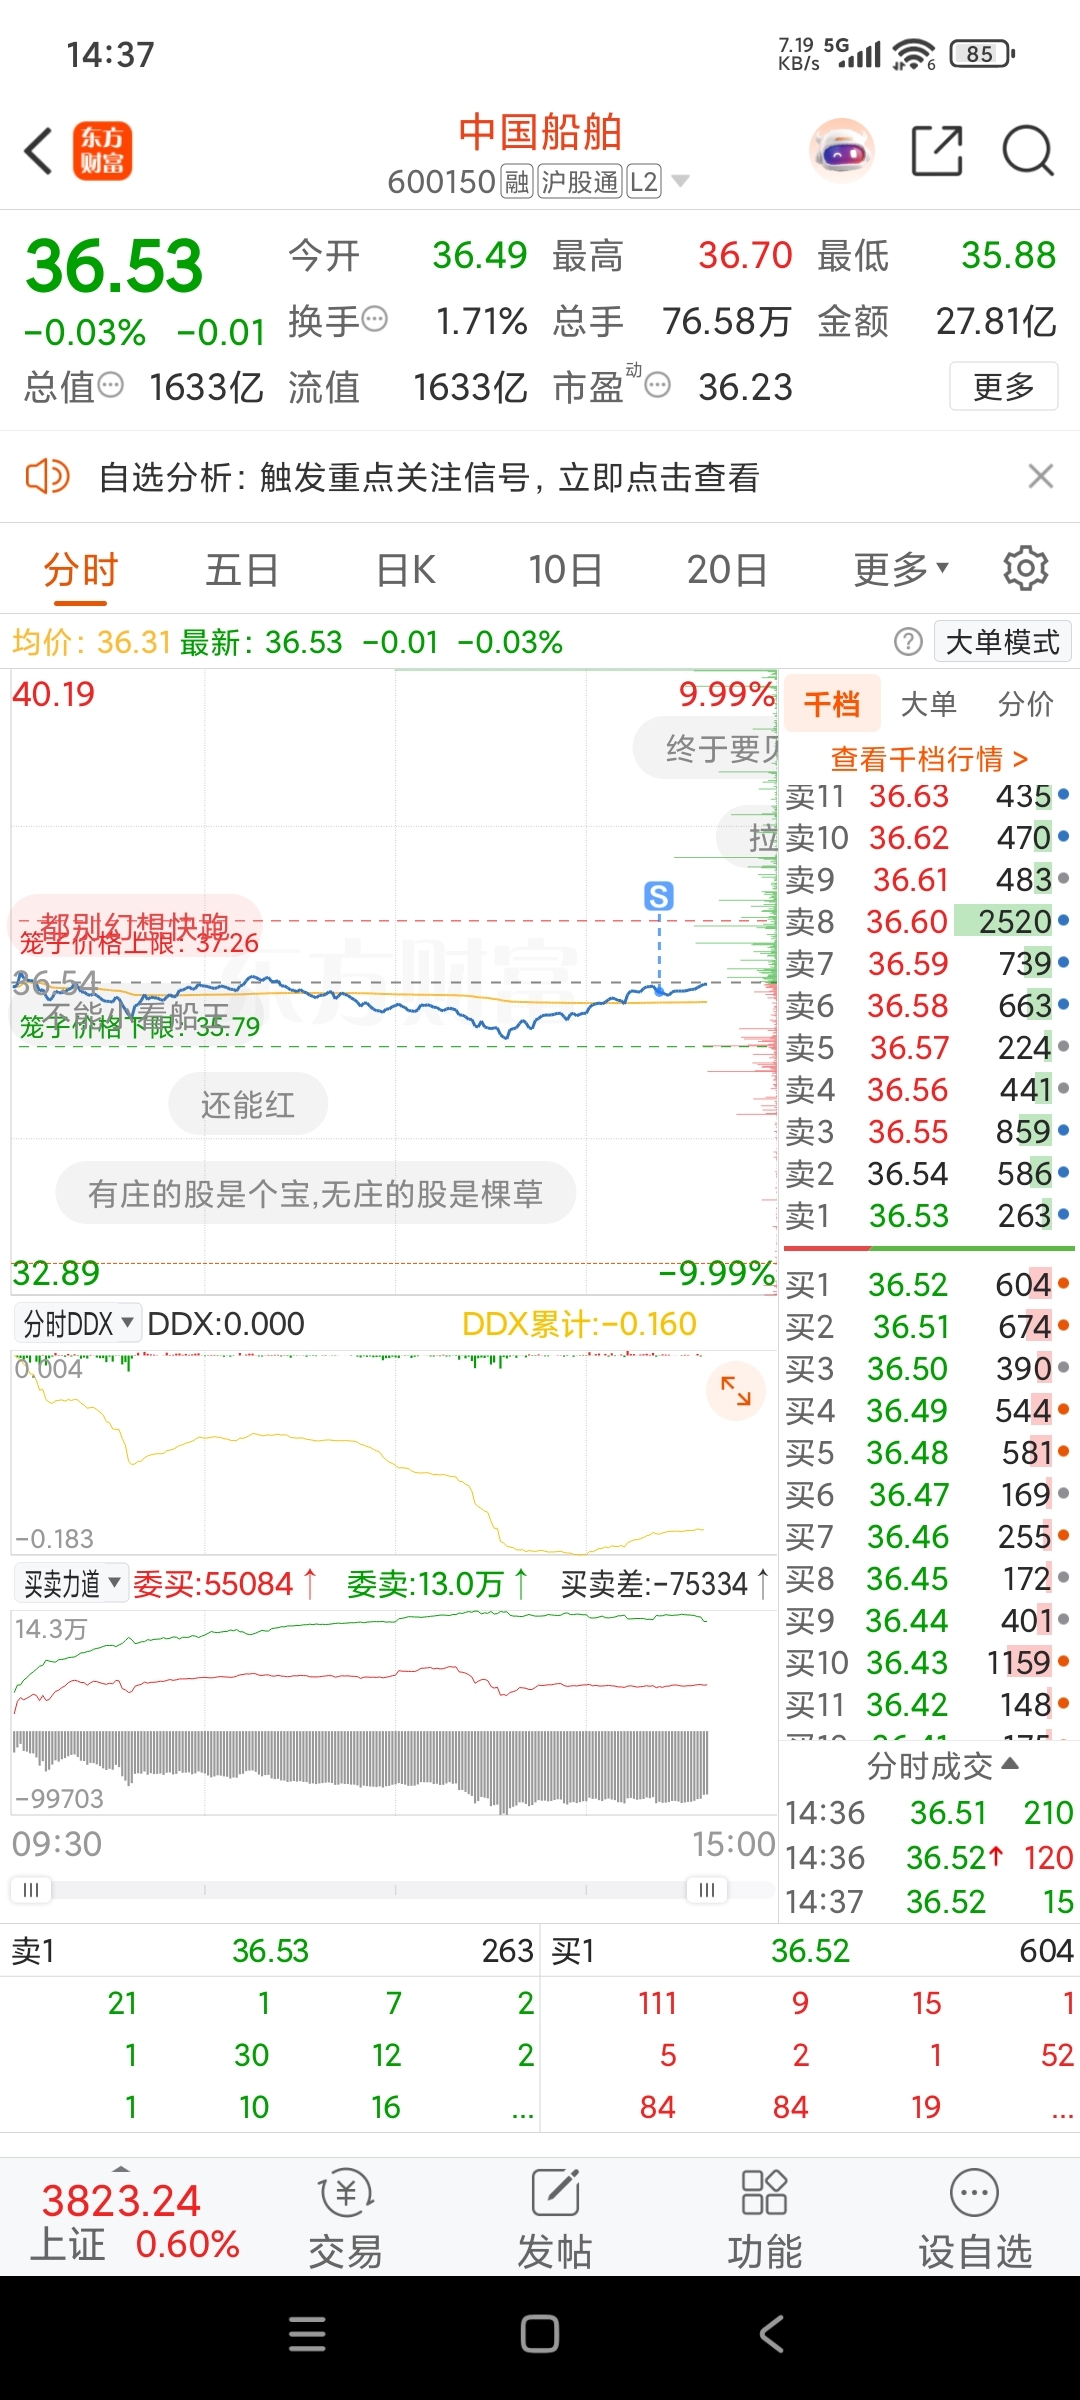Open the 设自选 more icon
This screenshot has width=1080, height=2400.
click(x=975, y=2219)
